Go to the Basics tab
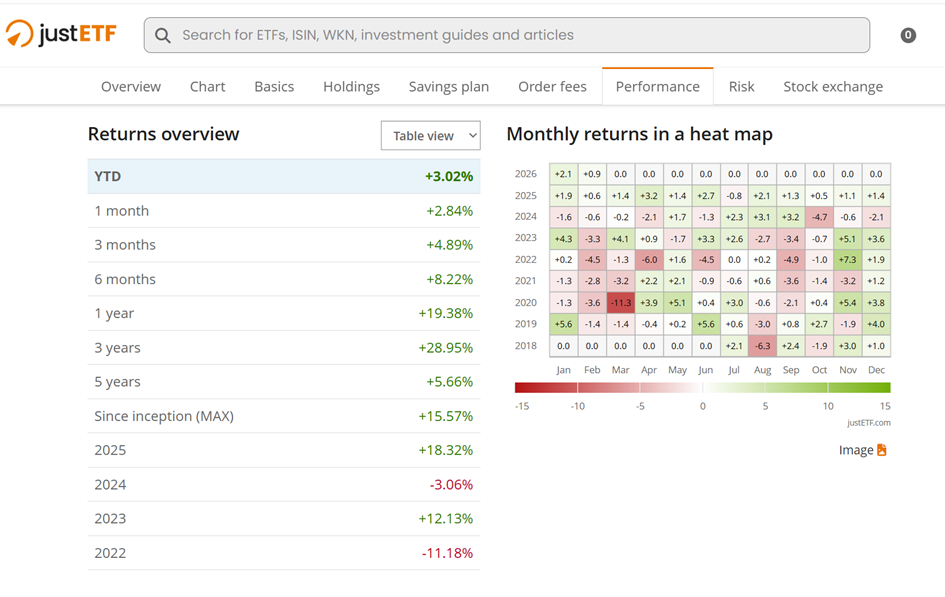This screenshot has height=597, width=945. (274, 87)
